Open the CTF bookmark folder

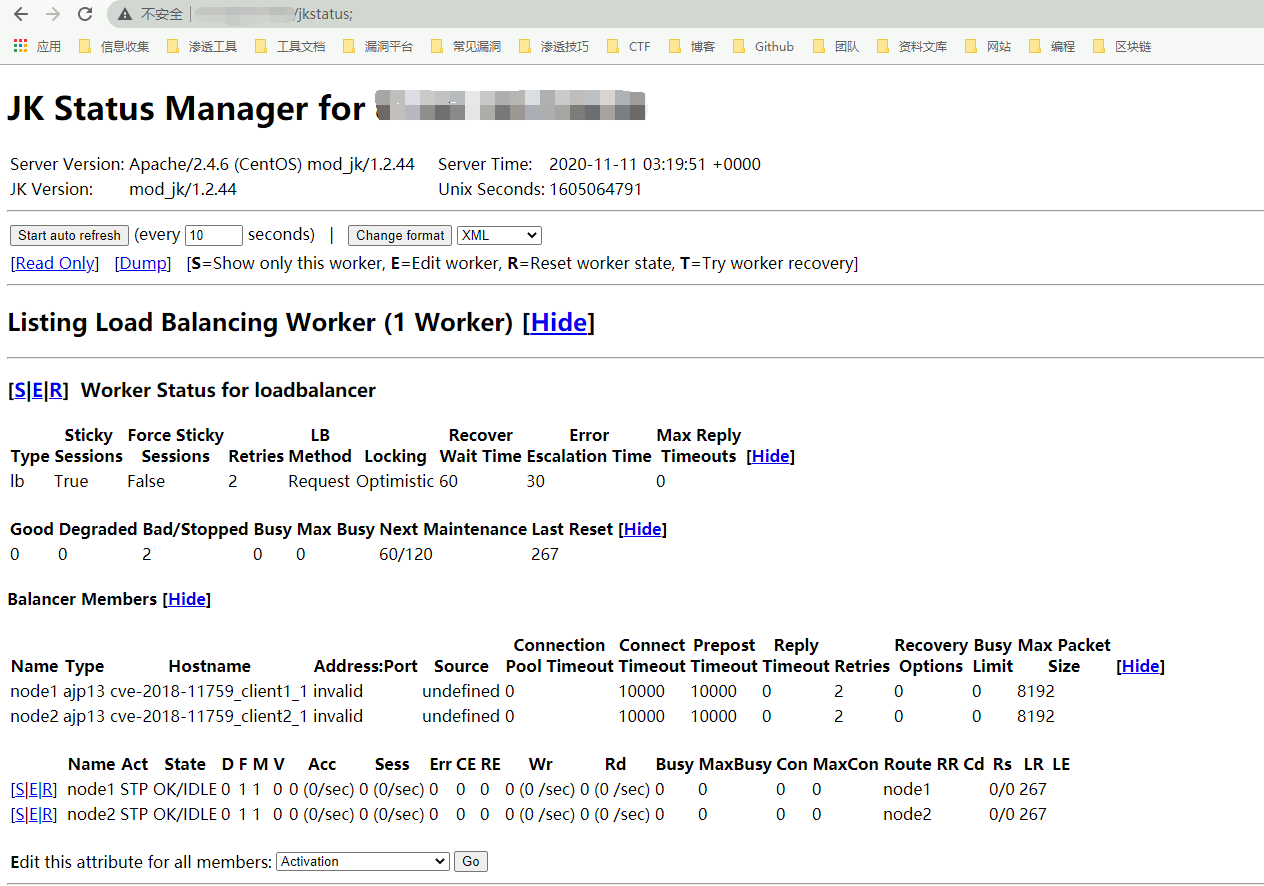point(629,46)
